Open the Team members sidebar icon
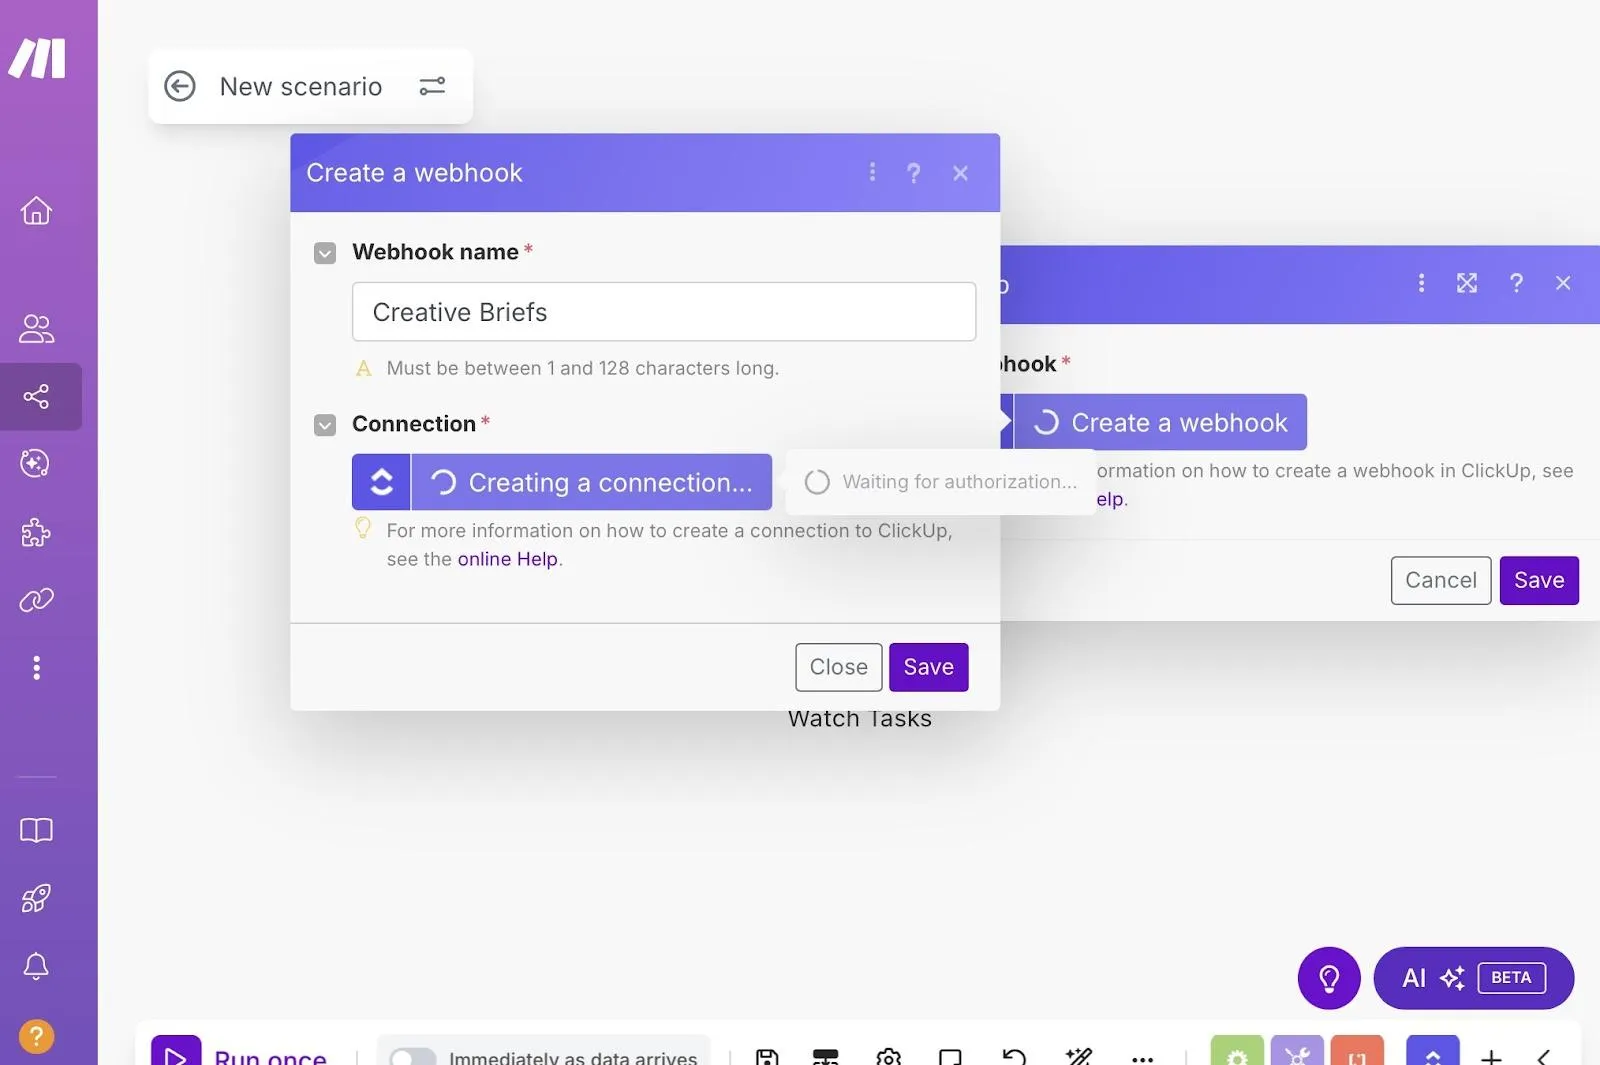Image resolution: width=1600 pixels, height=1065 pixels. (36, 329)
